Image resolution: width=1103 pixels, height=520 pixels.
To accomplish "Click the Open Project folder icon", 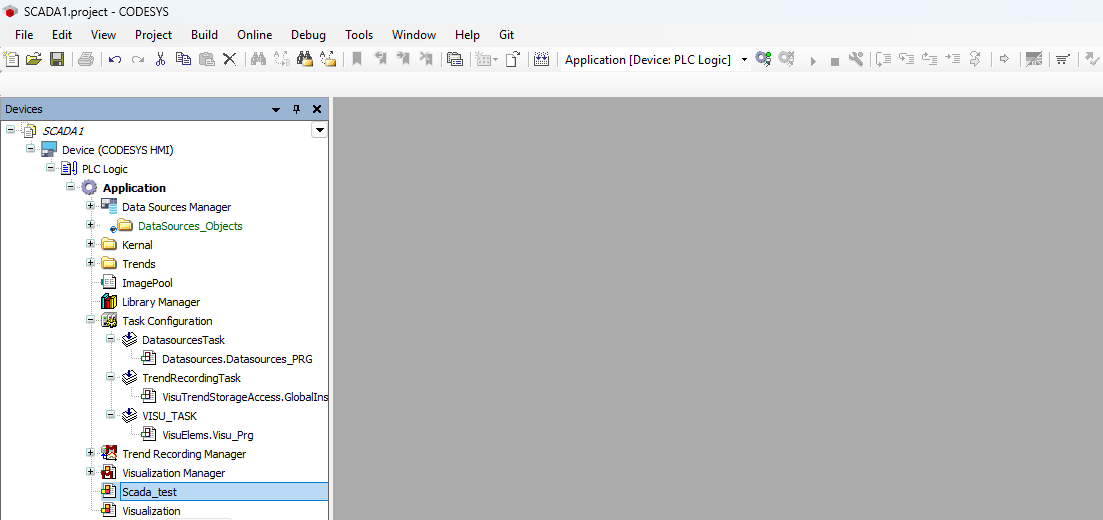I will 34,60.
